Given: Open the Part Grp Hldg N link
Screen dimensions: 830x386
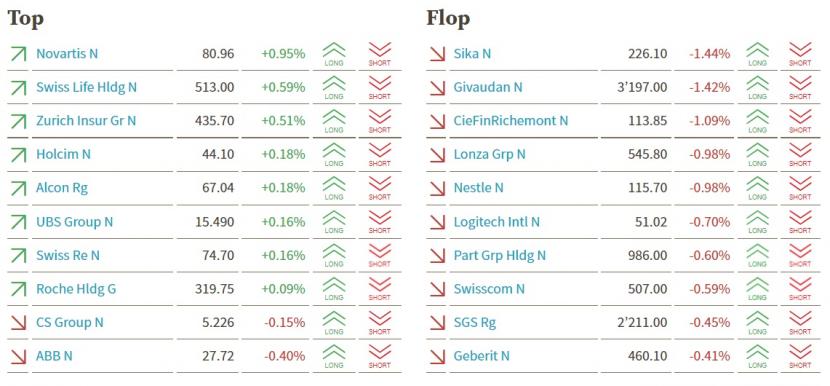Looking at the screenshot, I should [499, 255].
